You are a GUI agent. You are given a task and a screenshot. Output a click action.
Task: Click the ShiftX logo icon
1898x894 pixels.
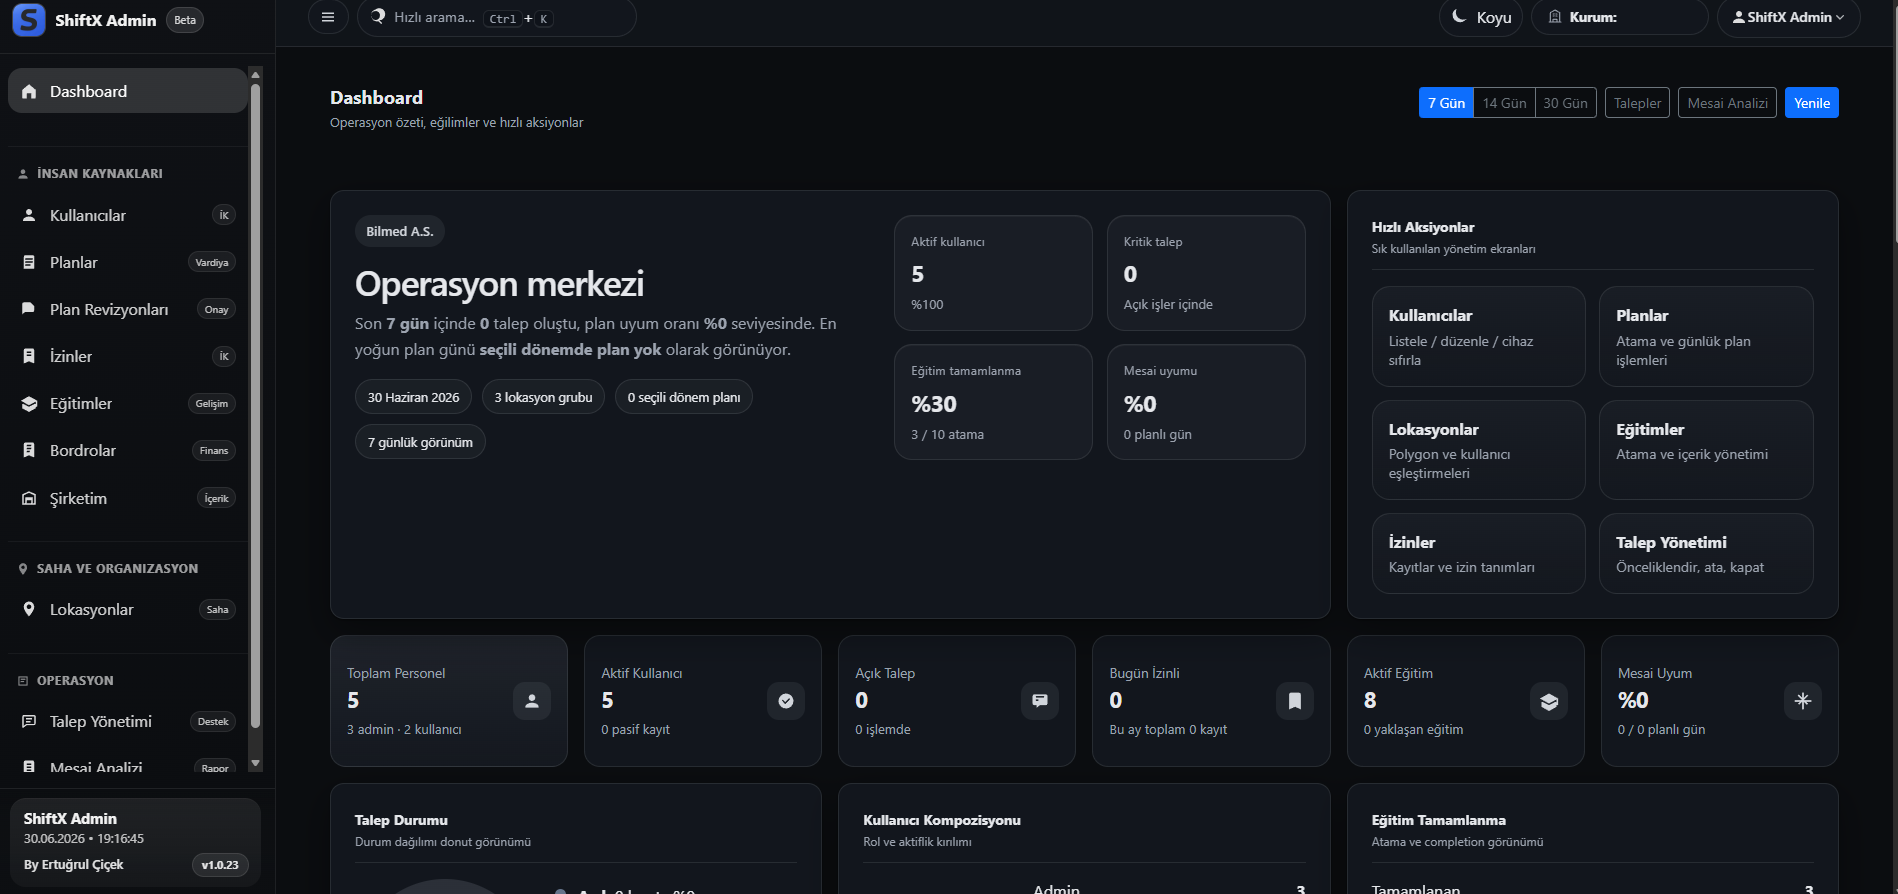coord(29,20)
